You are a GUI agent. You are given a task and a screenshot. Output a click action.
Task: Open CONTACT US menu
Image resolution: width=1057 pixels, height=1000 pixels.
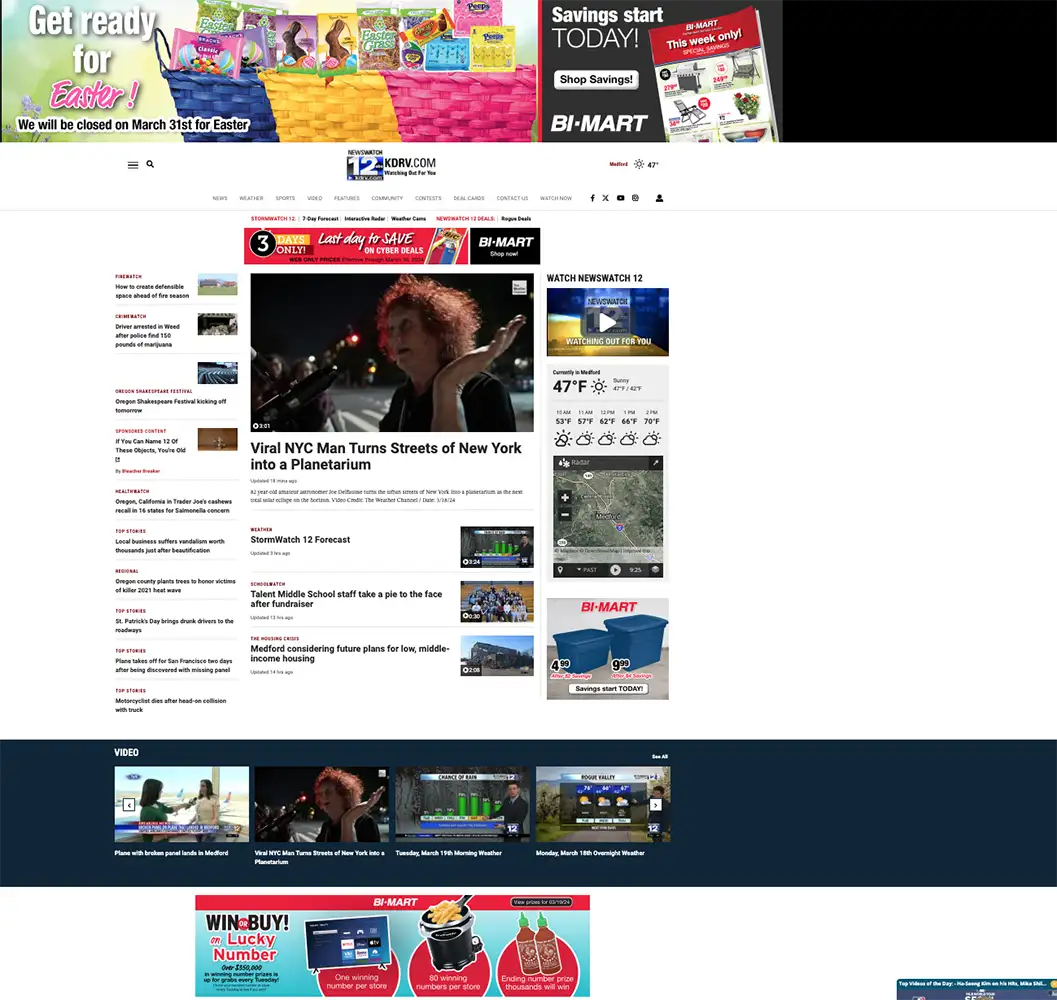(x=512, y=198)
